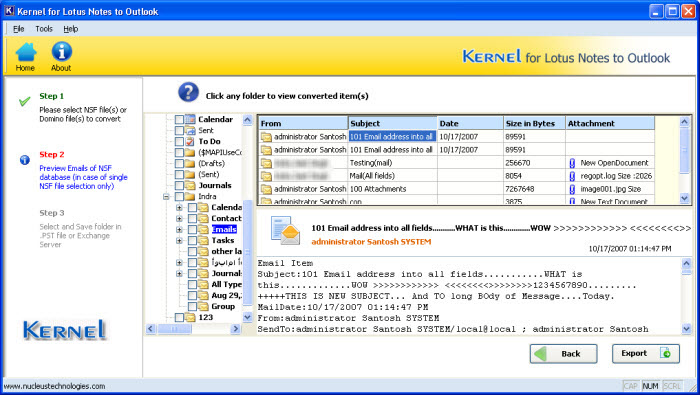Expand the Arabic-named subfolder node
Viewport: 700px width, 395px height.
click(x=179, y=262)
